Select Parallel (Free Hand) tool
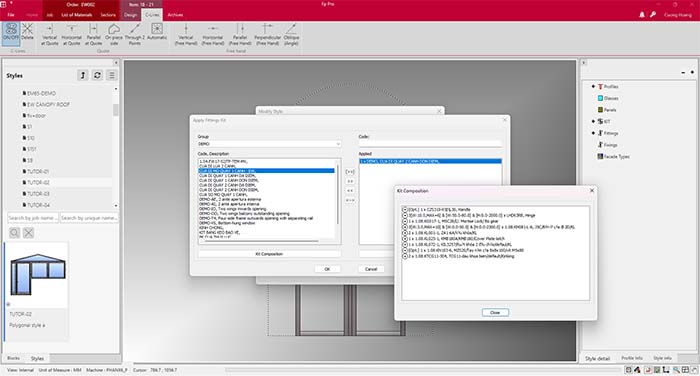The height and width of the screenshot is (376, 700). pos(240,34)
